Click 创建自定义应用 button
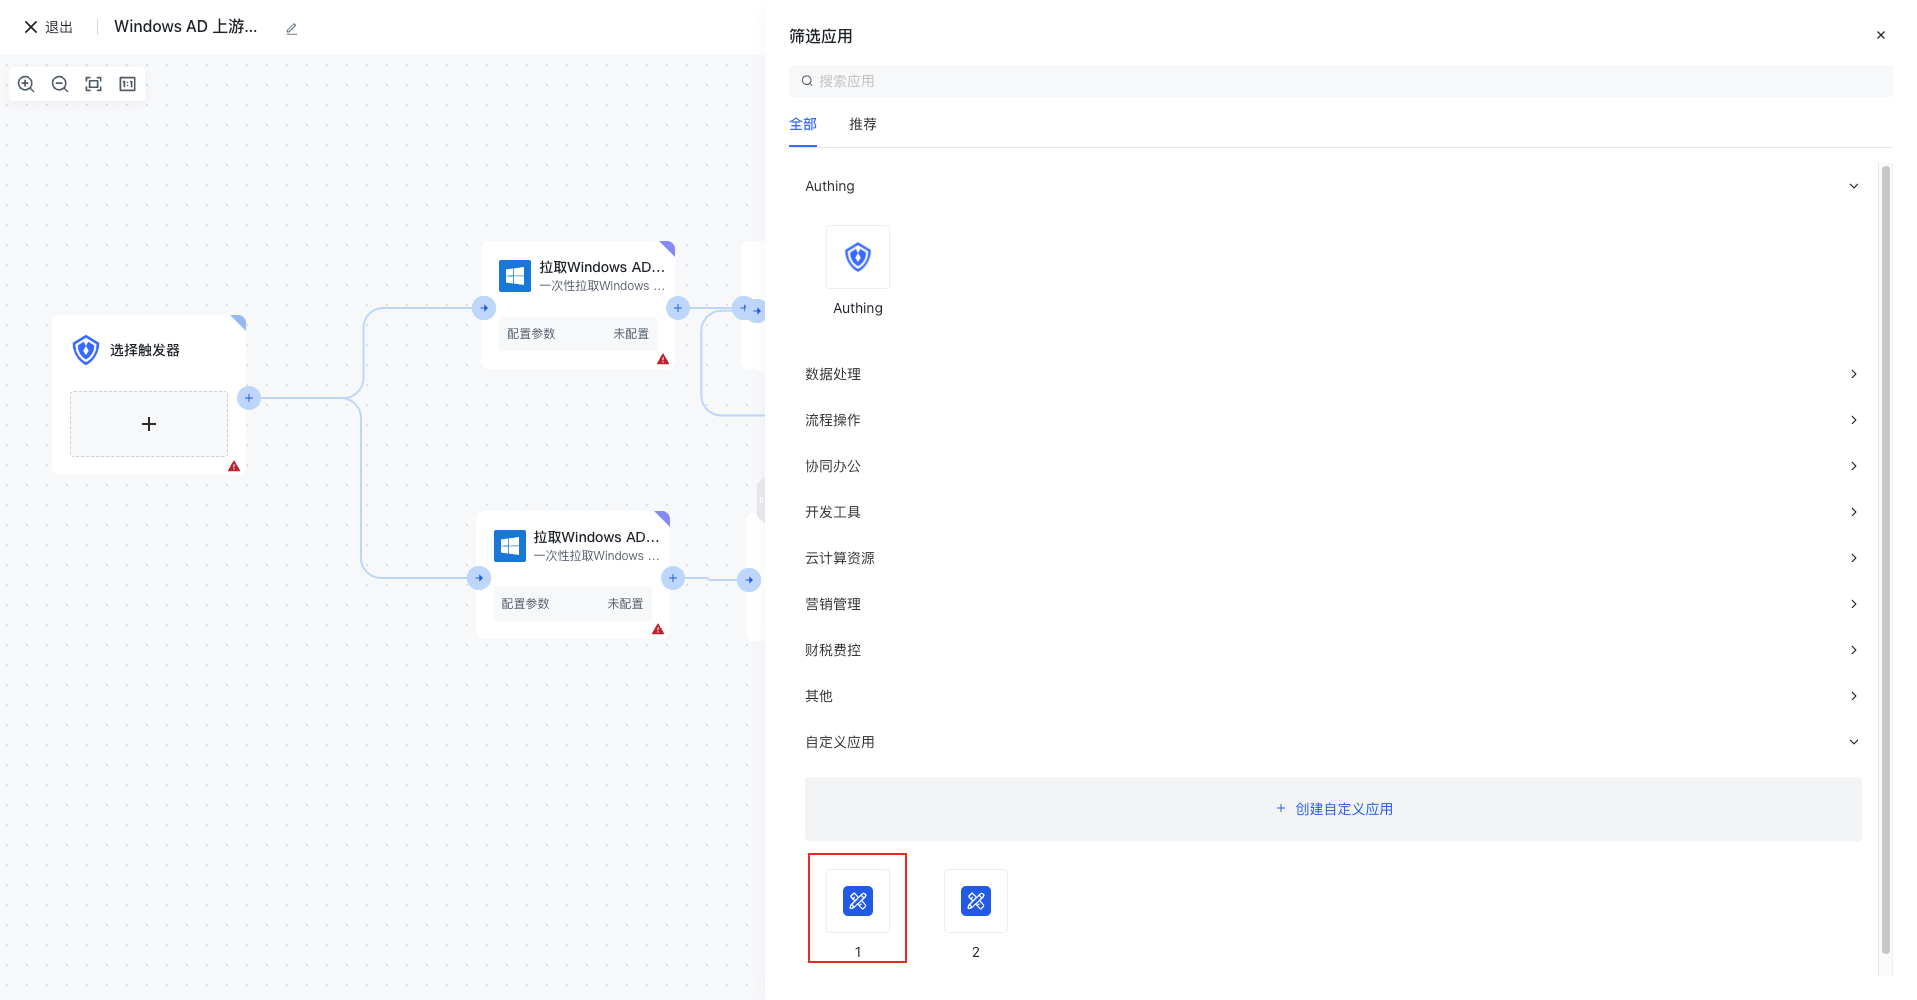 1333,809
